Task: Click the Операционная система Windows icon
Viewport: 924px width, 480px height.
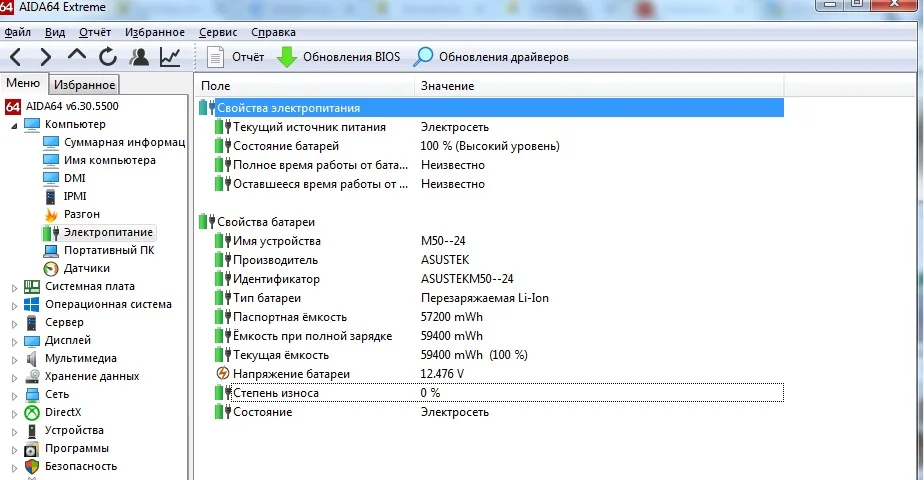Action: coord(32,304)
